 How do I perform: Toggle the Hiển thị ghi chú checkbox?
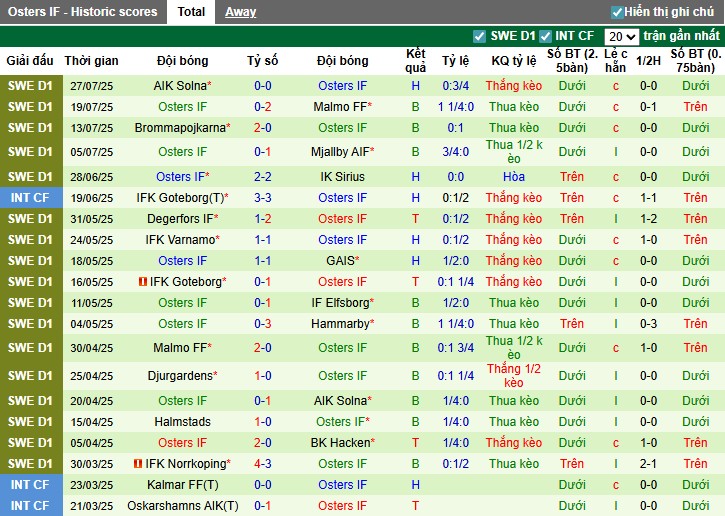[617, 12]
